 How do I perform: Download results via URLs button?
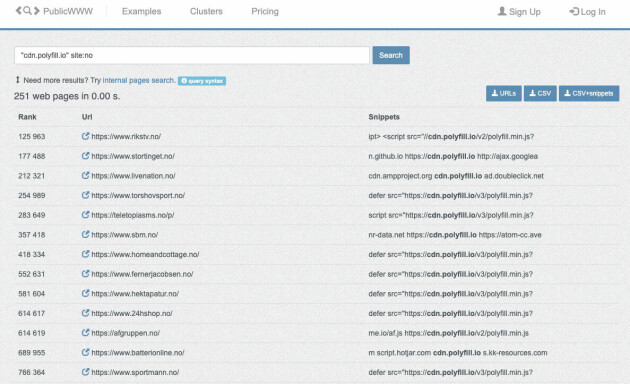coord(504,93)
